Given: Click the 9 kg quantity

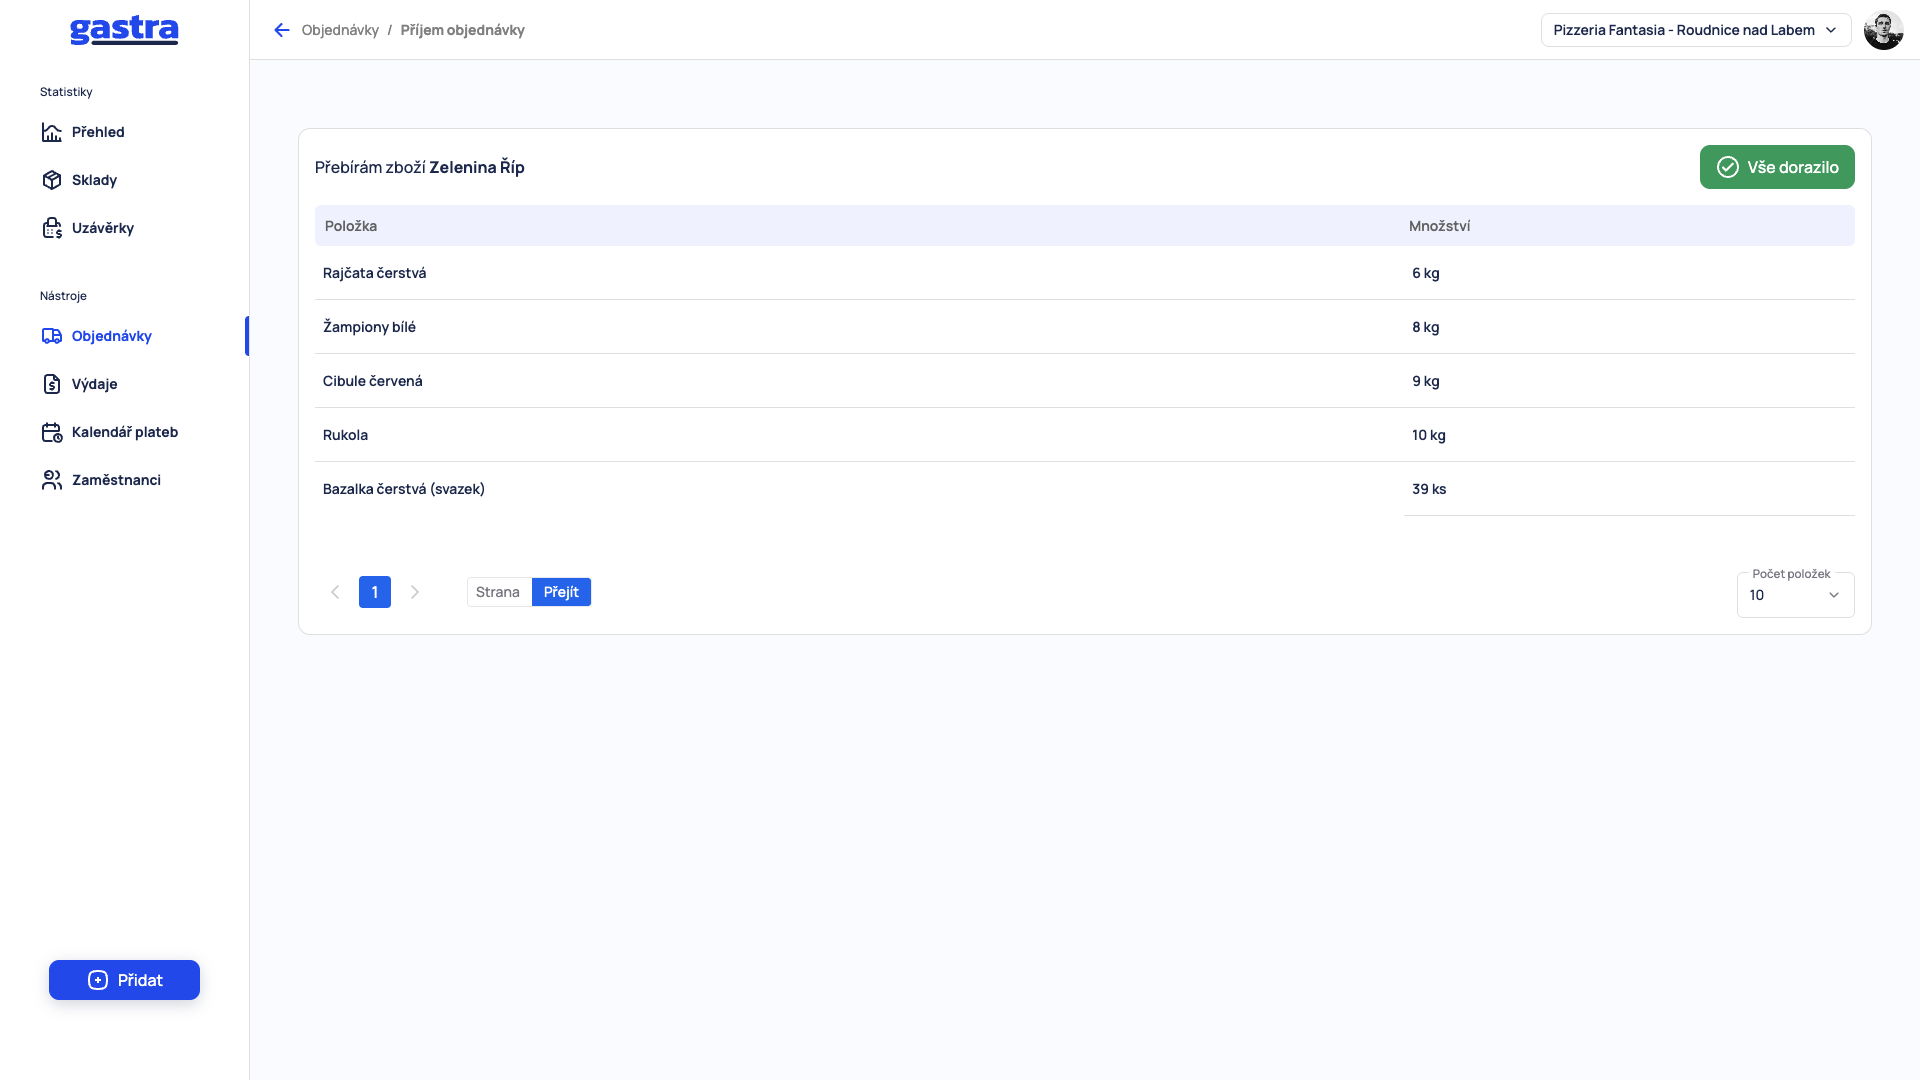Looking at the screenshot, I should (1426, 381).
